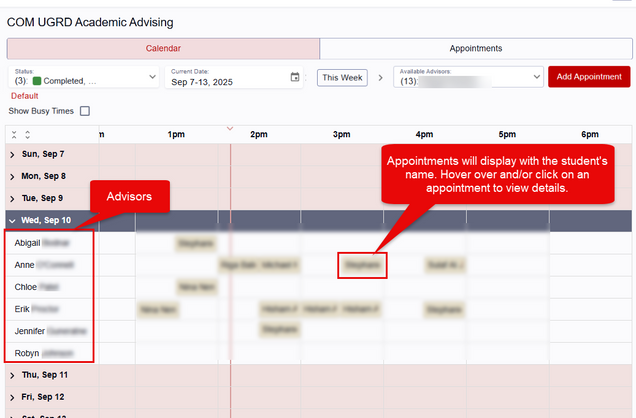Open Abigail's 1pm appointment block

(196, 243)
